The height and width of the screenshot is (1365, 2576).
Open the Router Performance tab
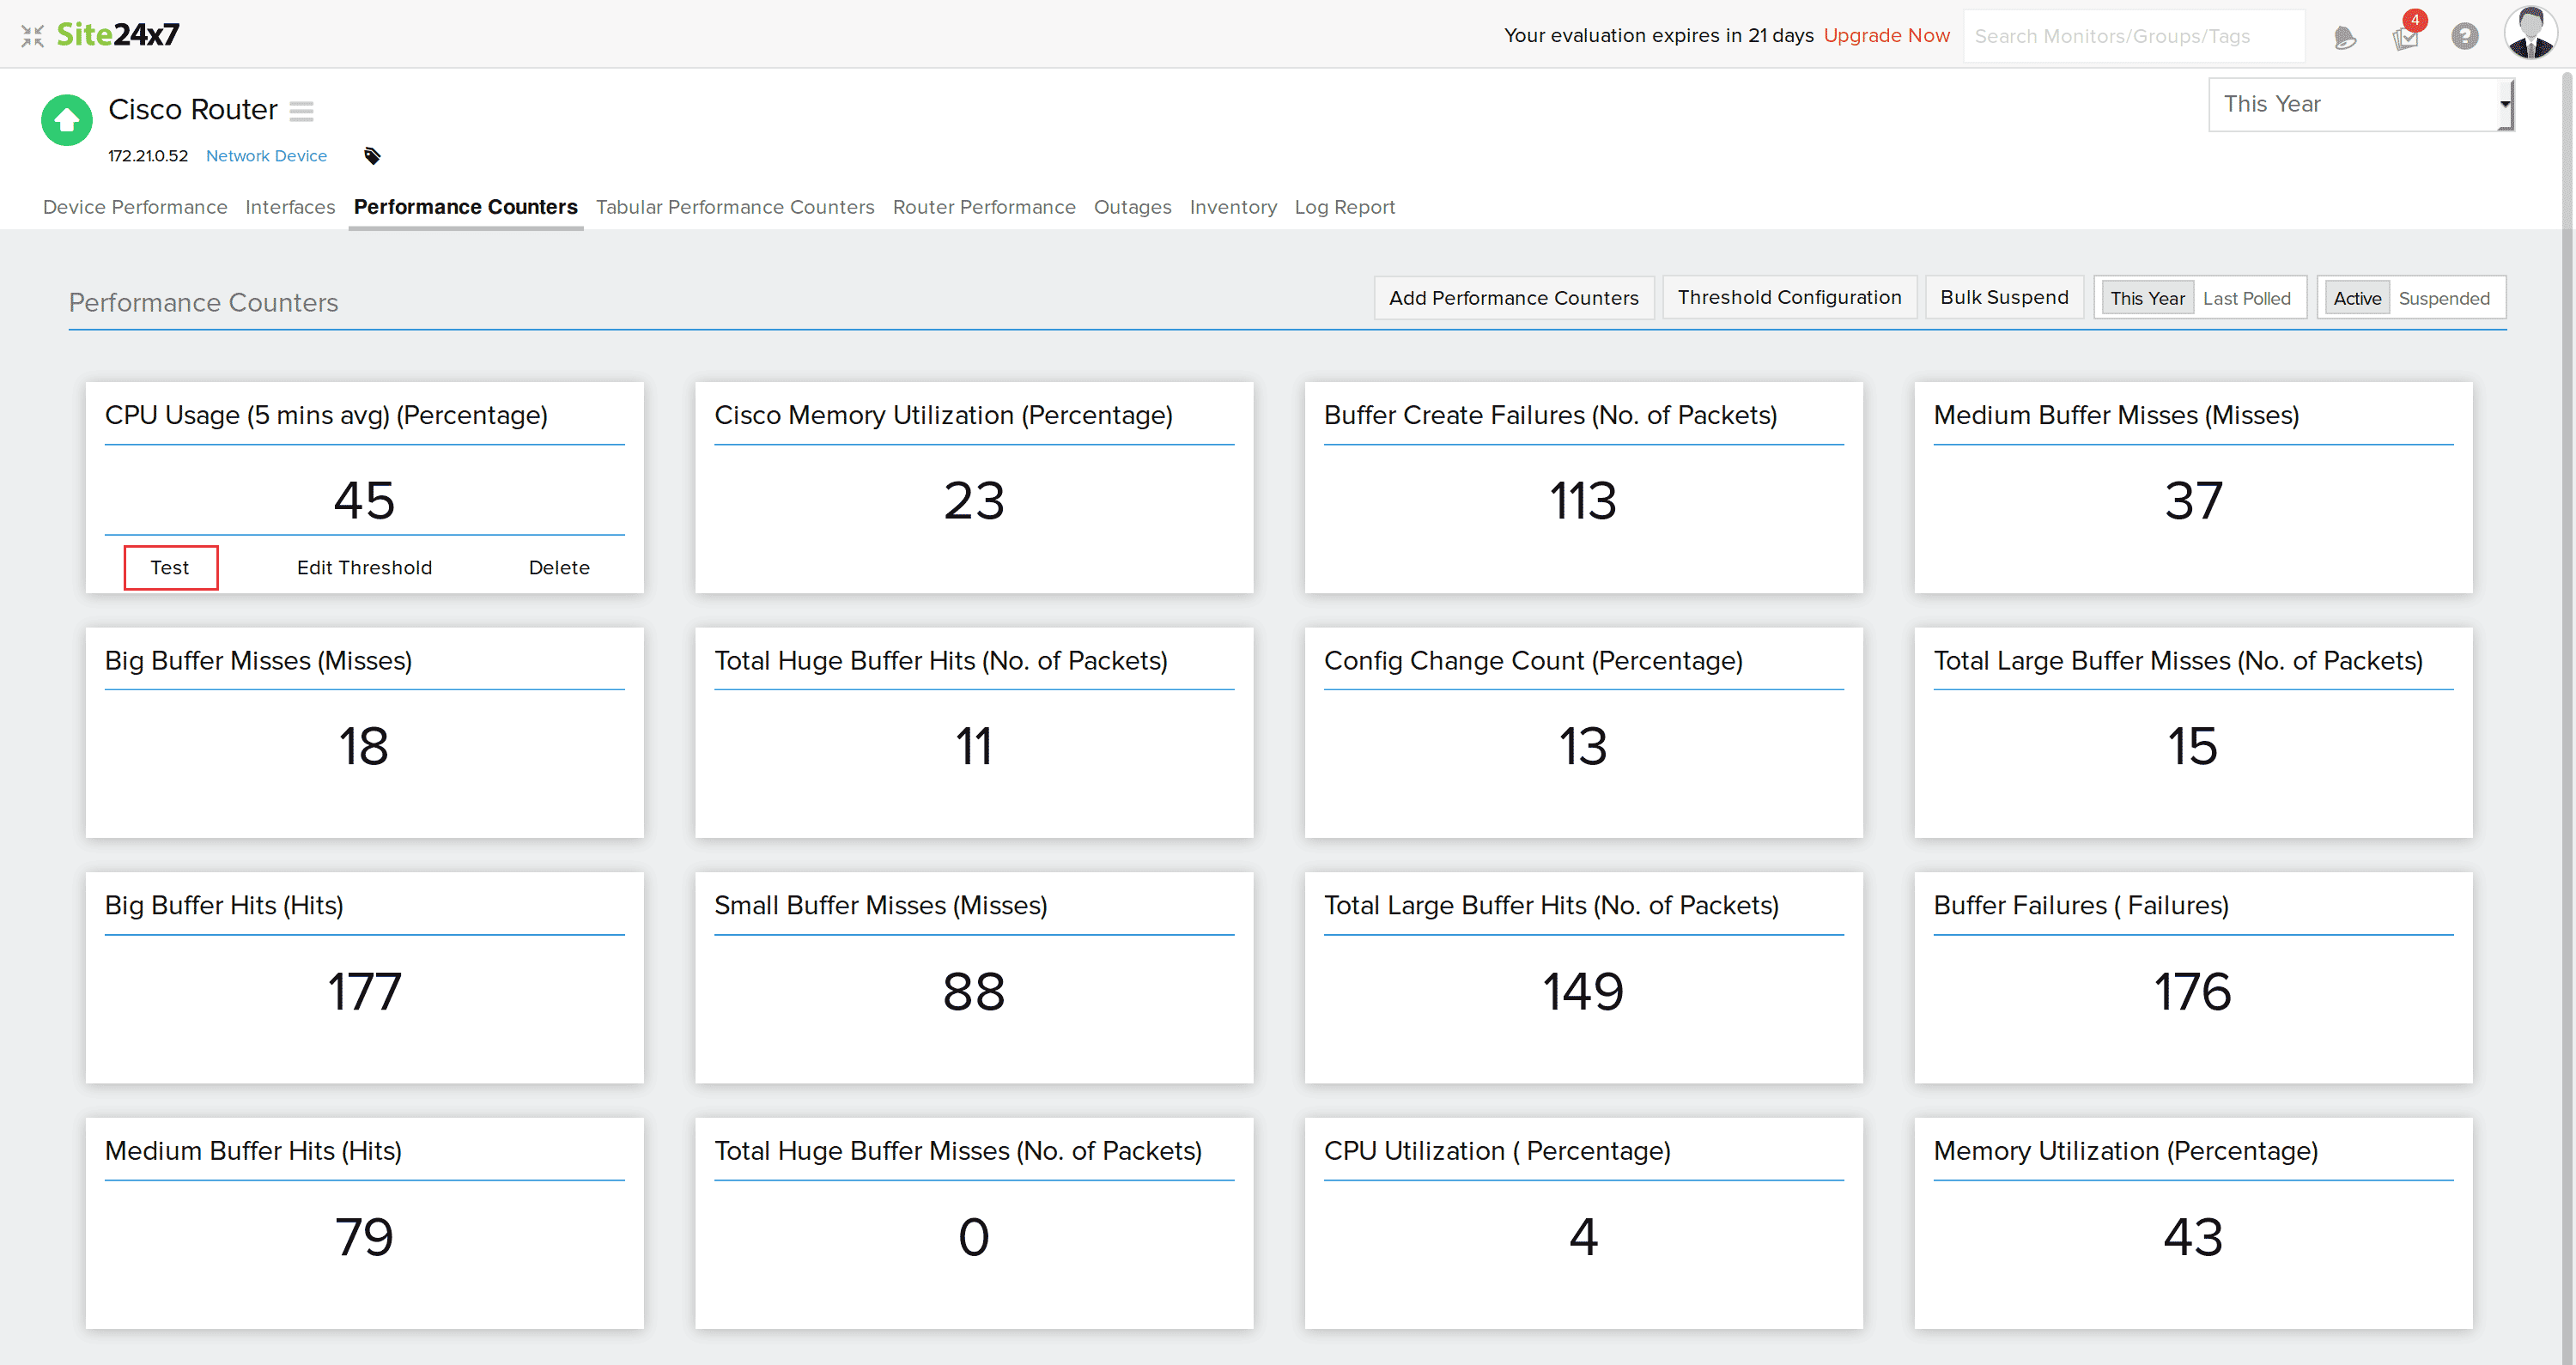click(x=983, y=207)
